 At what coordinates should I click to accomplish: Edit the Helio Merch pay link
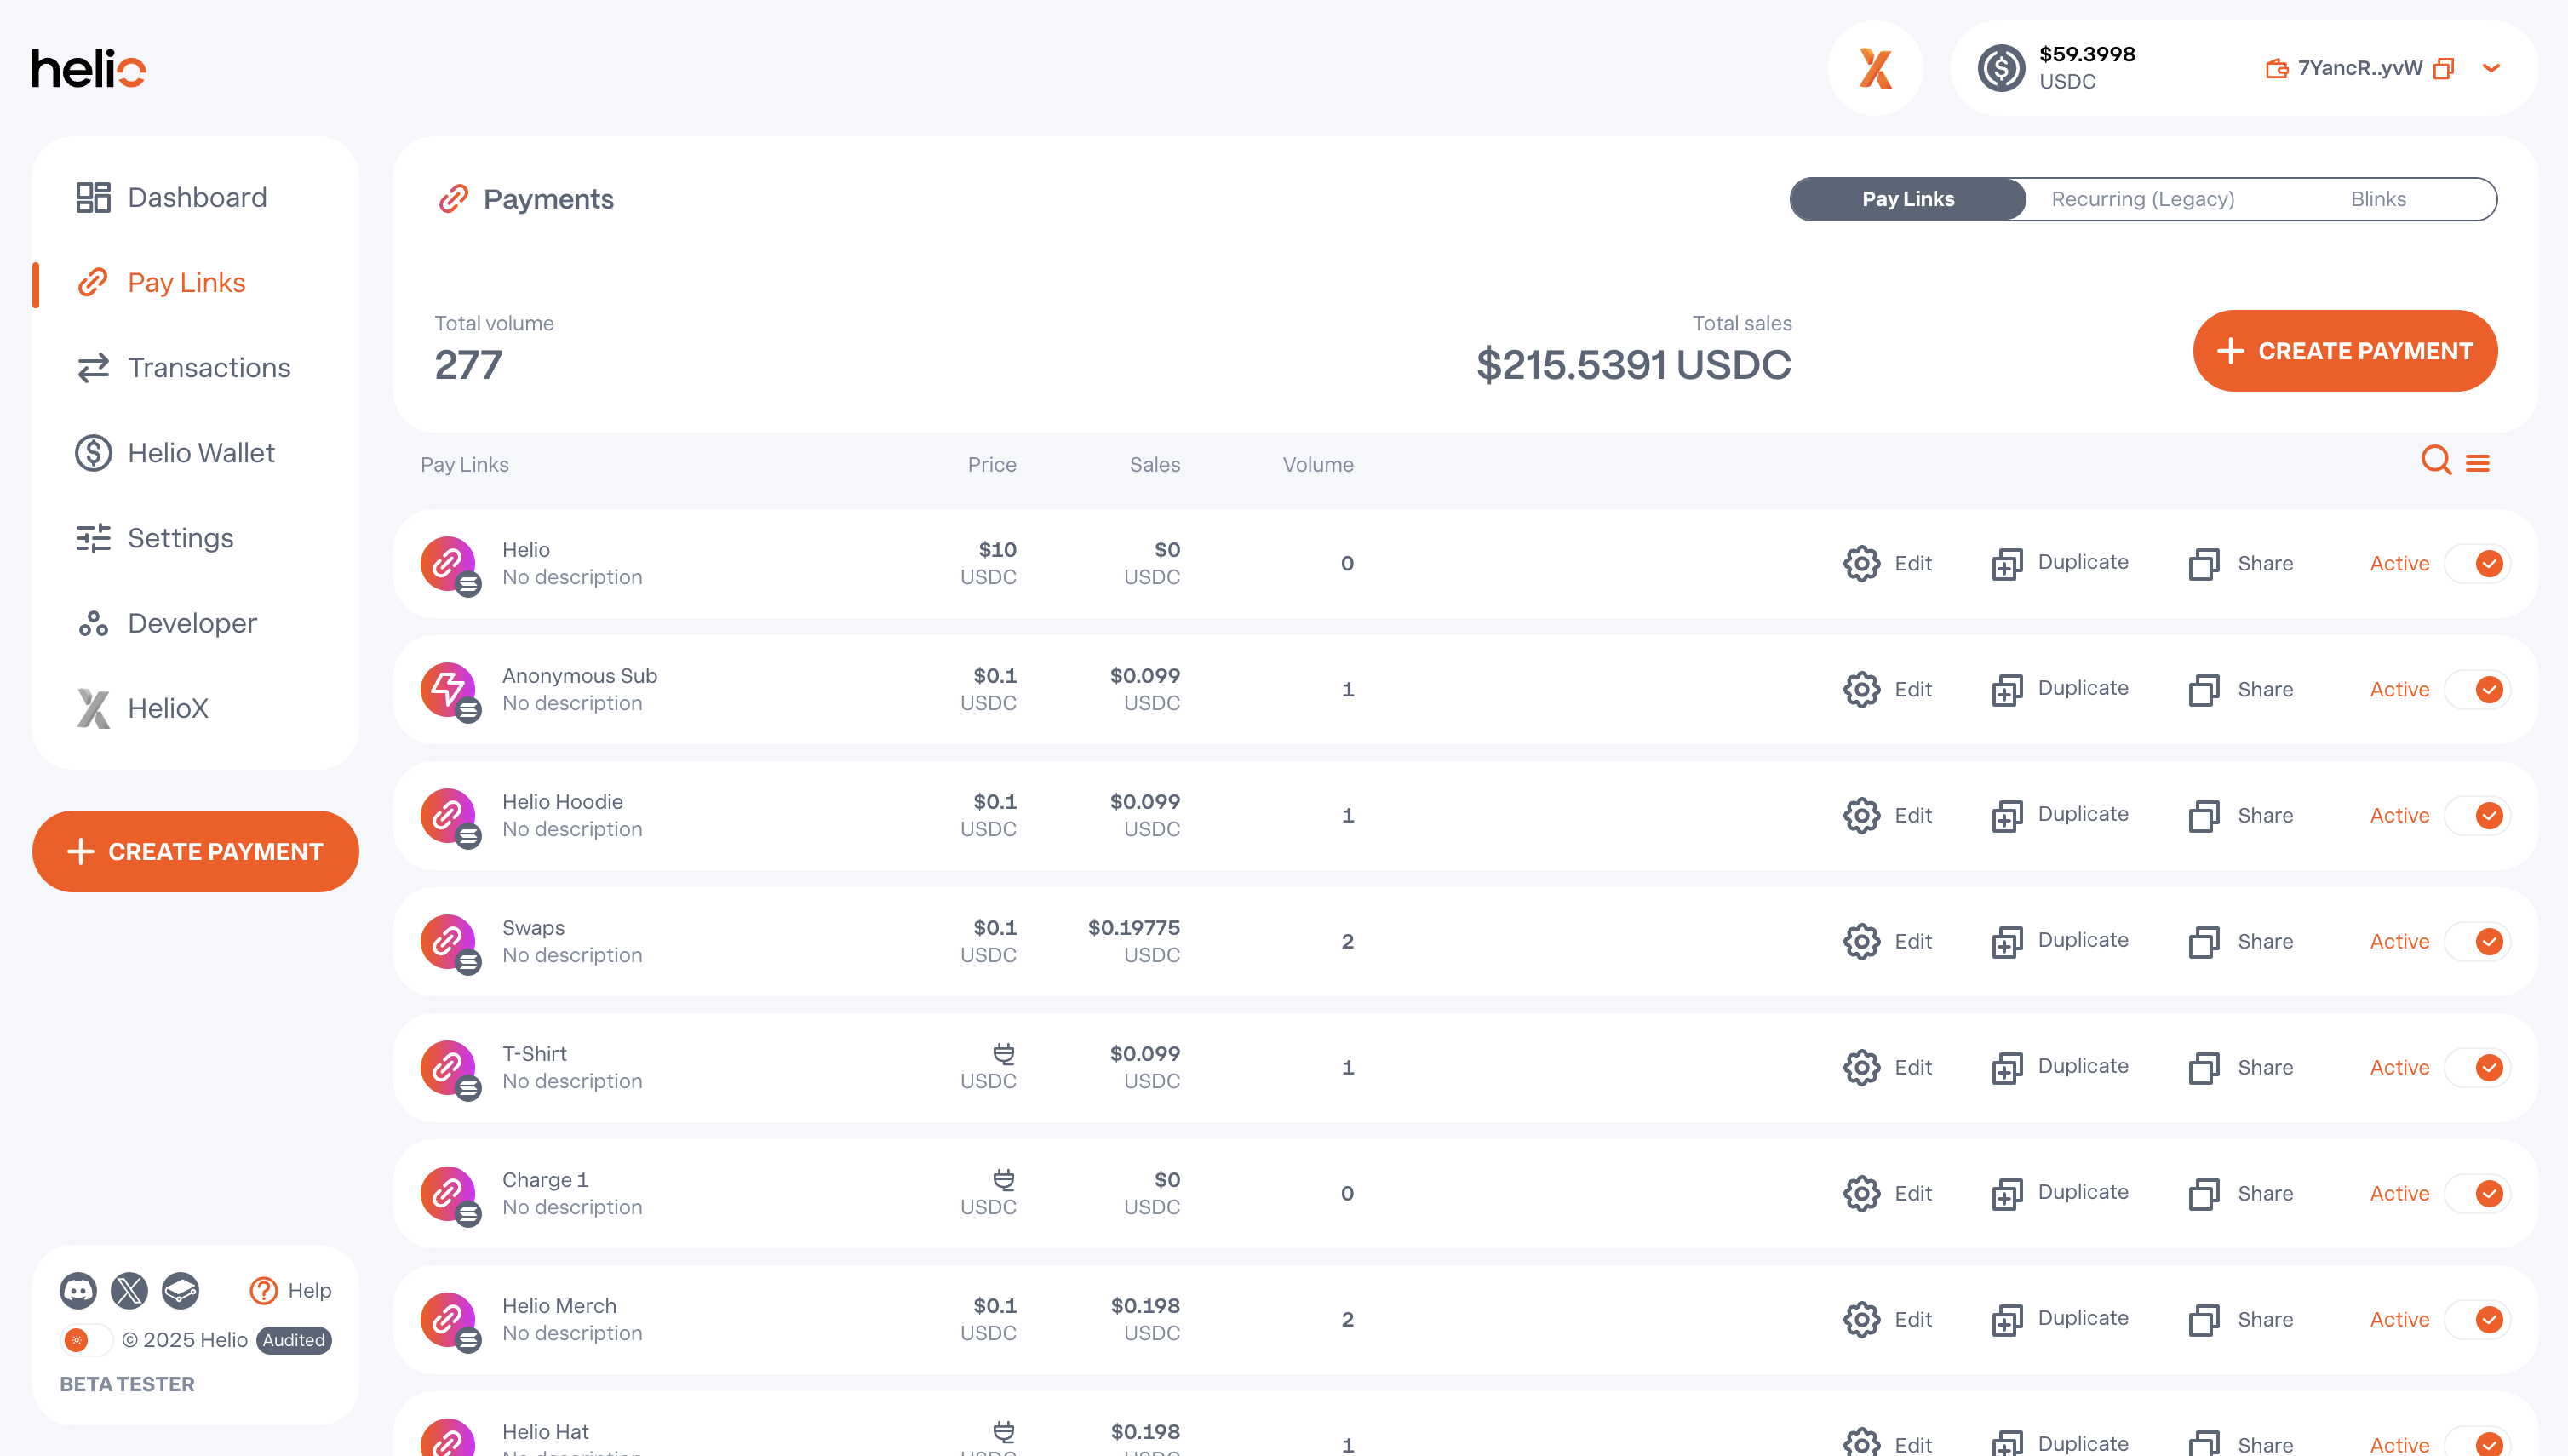(x=1887, y=1319)
